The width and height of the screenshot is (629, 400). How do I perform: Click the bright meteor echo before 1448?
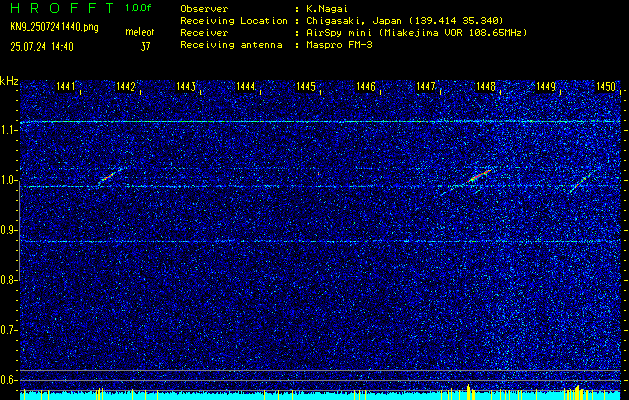(478, 177)
